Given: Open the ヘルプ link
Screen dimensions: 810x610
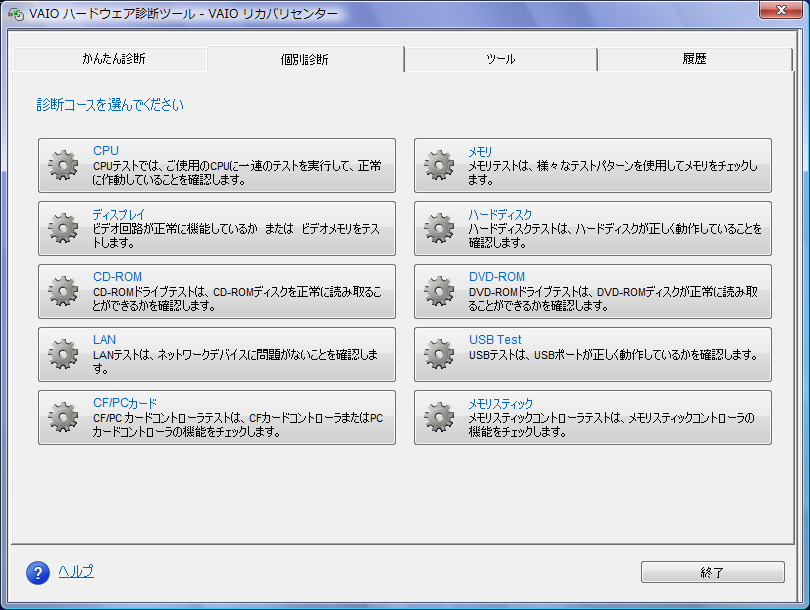Looking at the screenshot, I should tap(76, 571).
